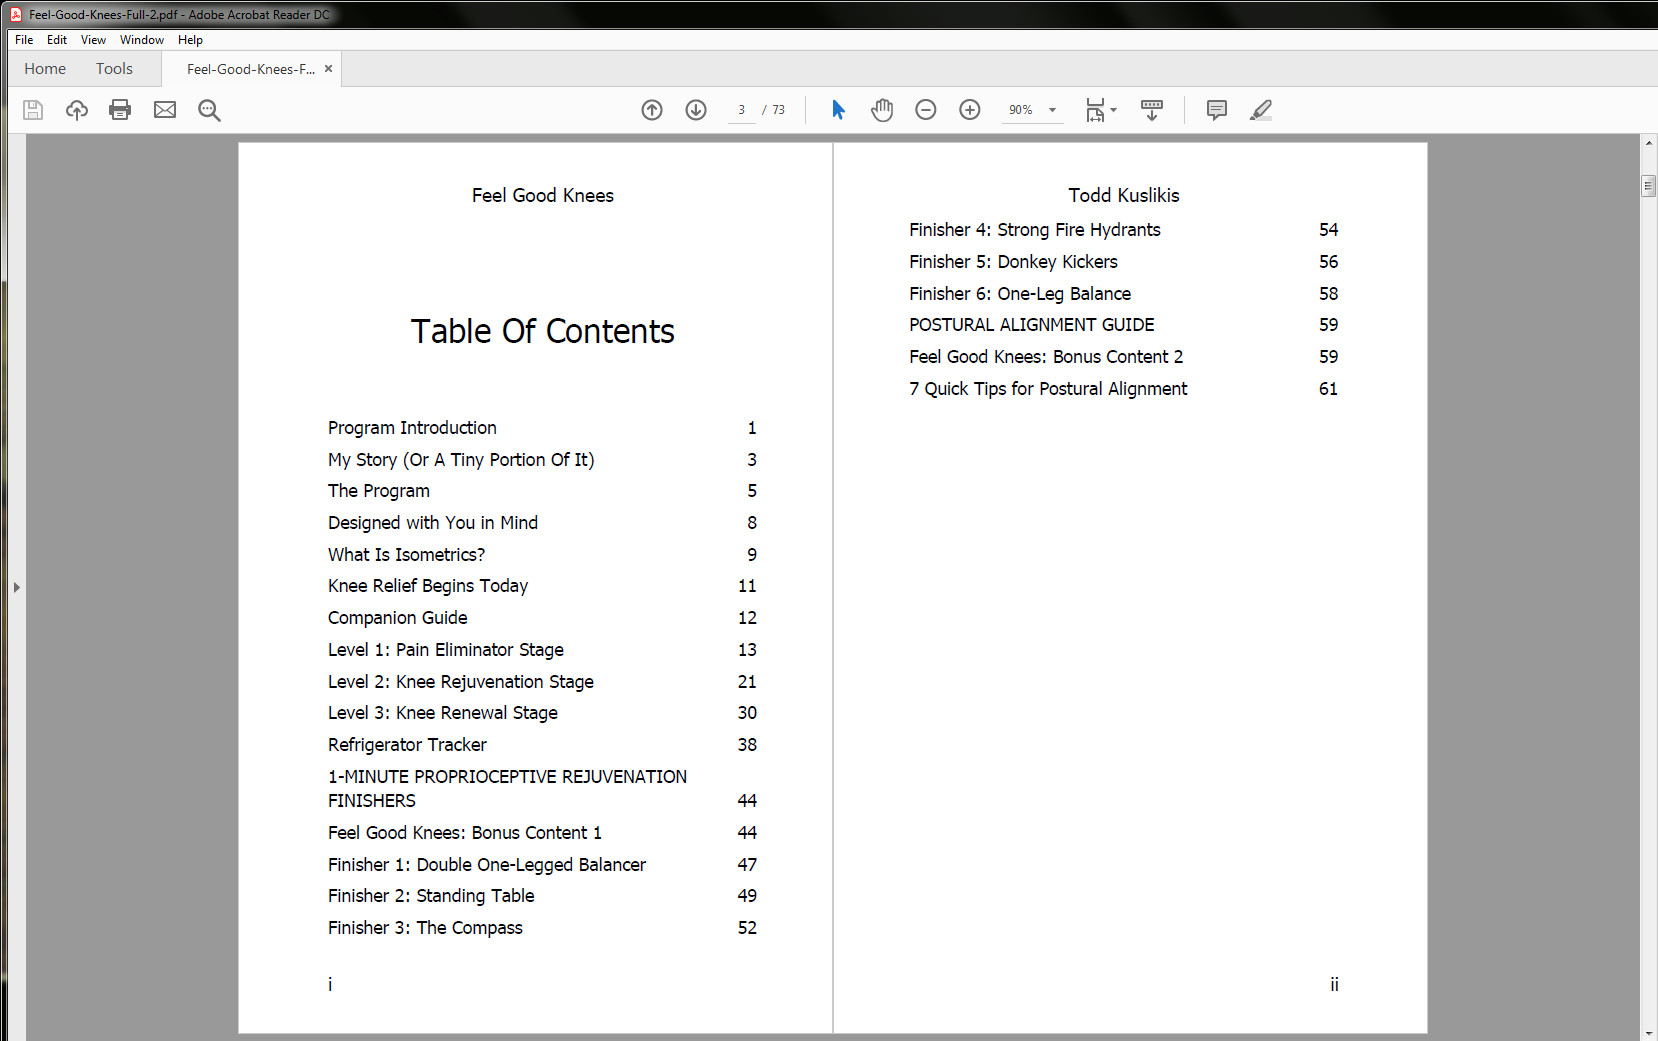This screenshot has height=1041, width=1658.
Task: Zoom in on the page
Action: click(x=969, y=110)
